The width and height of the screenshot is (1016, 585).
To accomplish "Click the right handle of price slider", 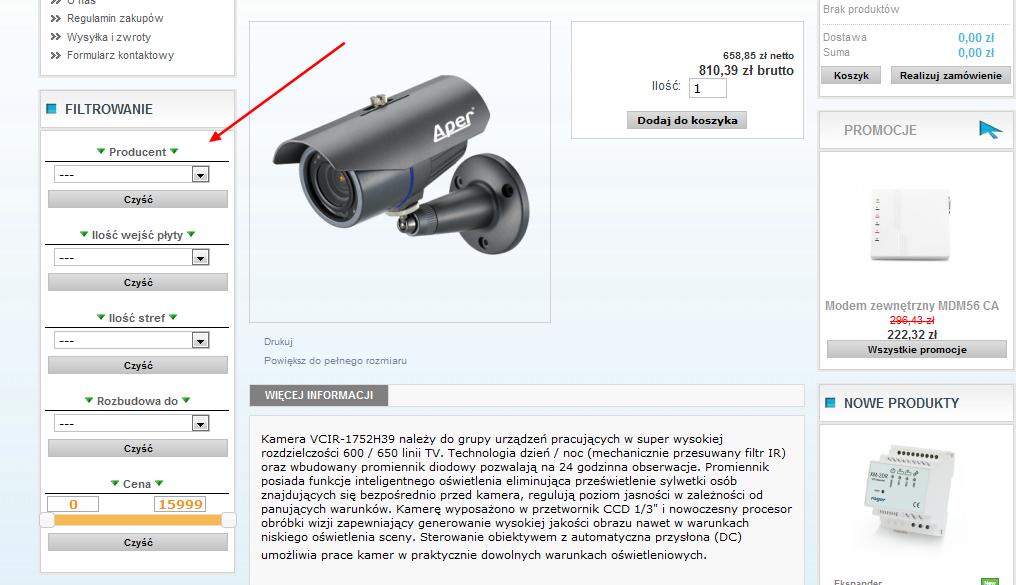I will pos(229,520).
